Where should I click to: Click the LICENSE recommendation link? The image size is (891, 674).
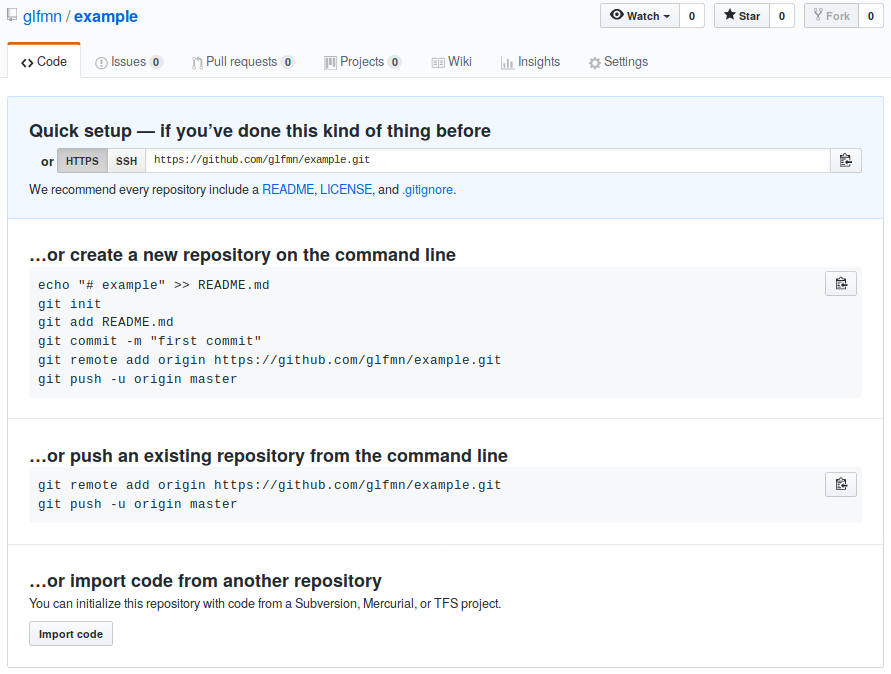tap(346, 189)
